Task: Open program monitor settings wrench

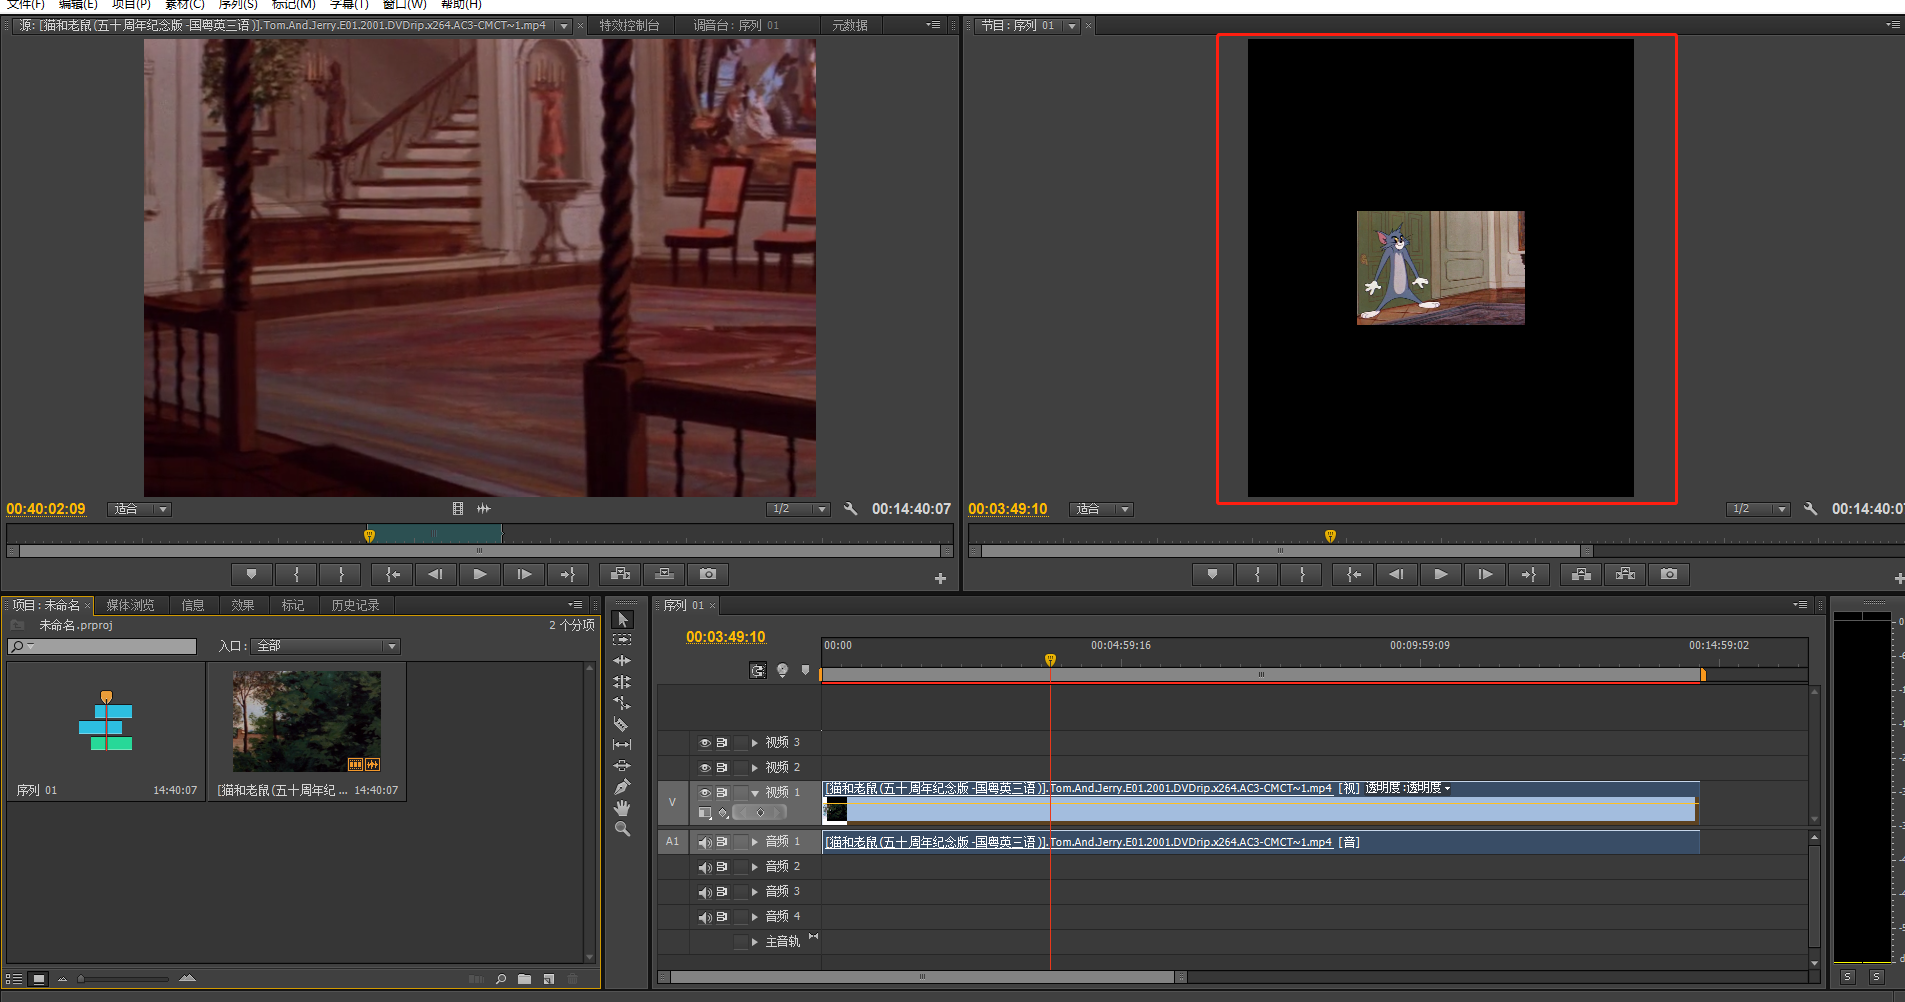Action: click(x=1810, y=509)
